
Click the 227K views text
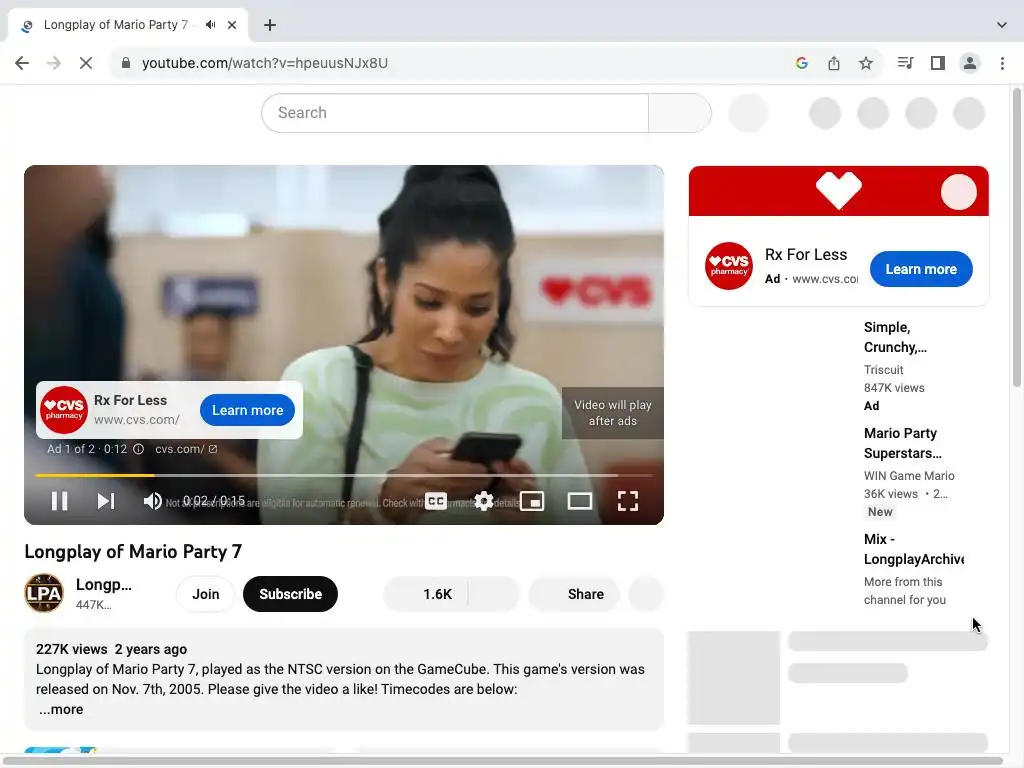click(71, 649)
